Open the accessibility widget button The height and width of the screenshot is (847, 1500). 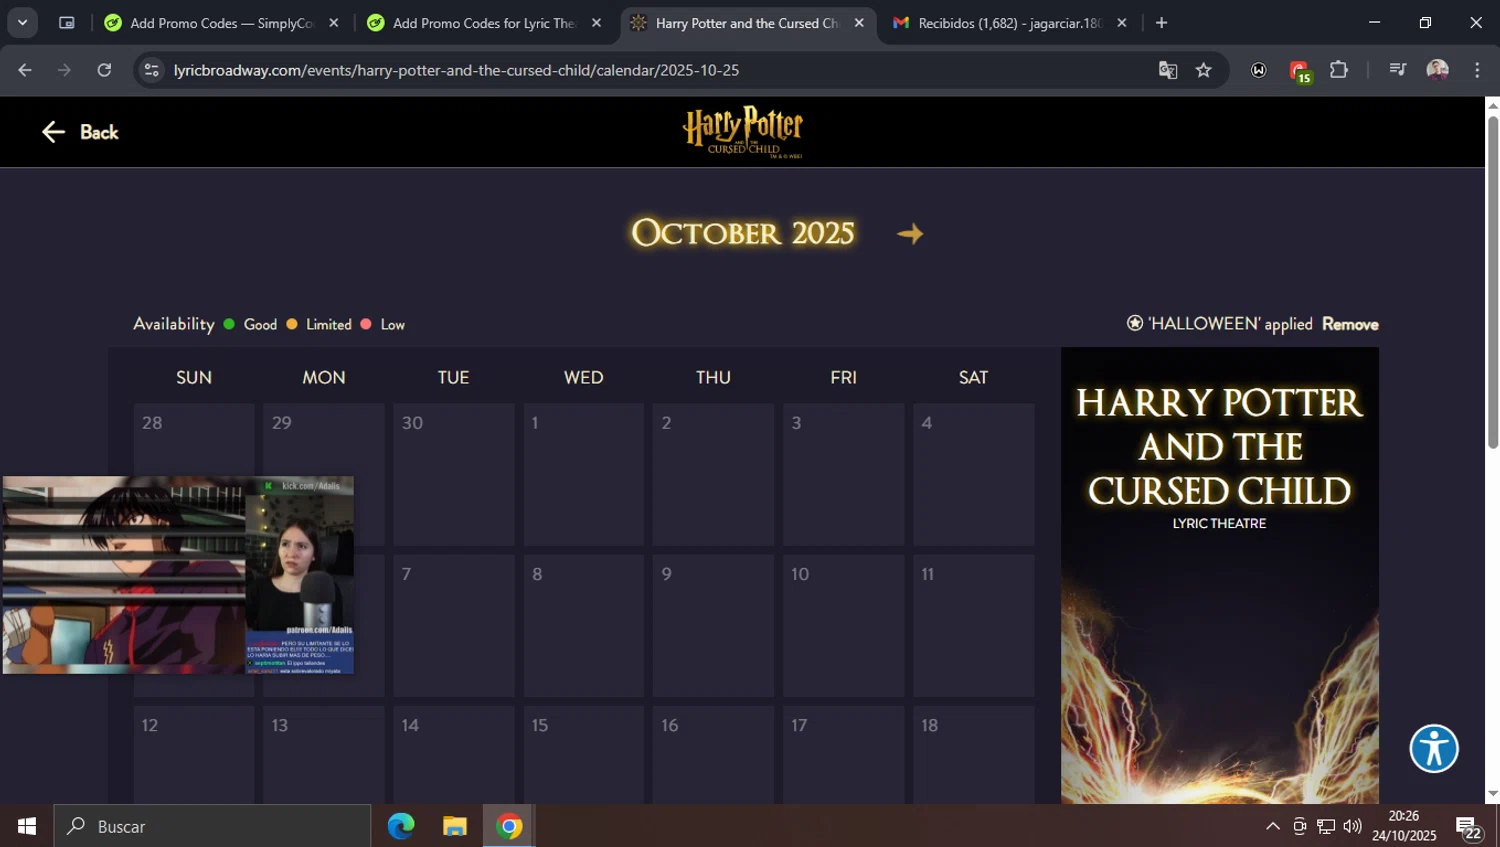pos(1434,748)
